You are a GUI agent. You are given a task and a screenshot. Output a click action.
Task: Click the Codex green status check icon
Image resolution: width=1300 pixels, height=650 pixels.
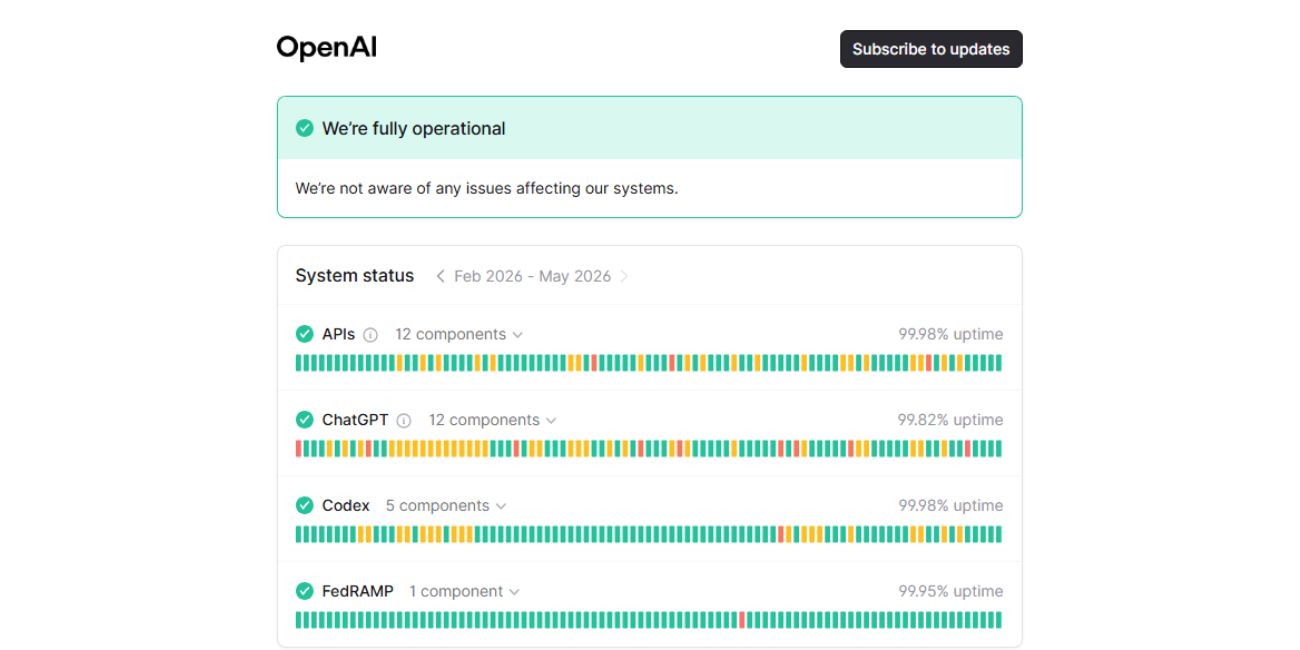(305, 506)
